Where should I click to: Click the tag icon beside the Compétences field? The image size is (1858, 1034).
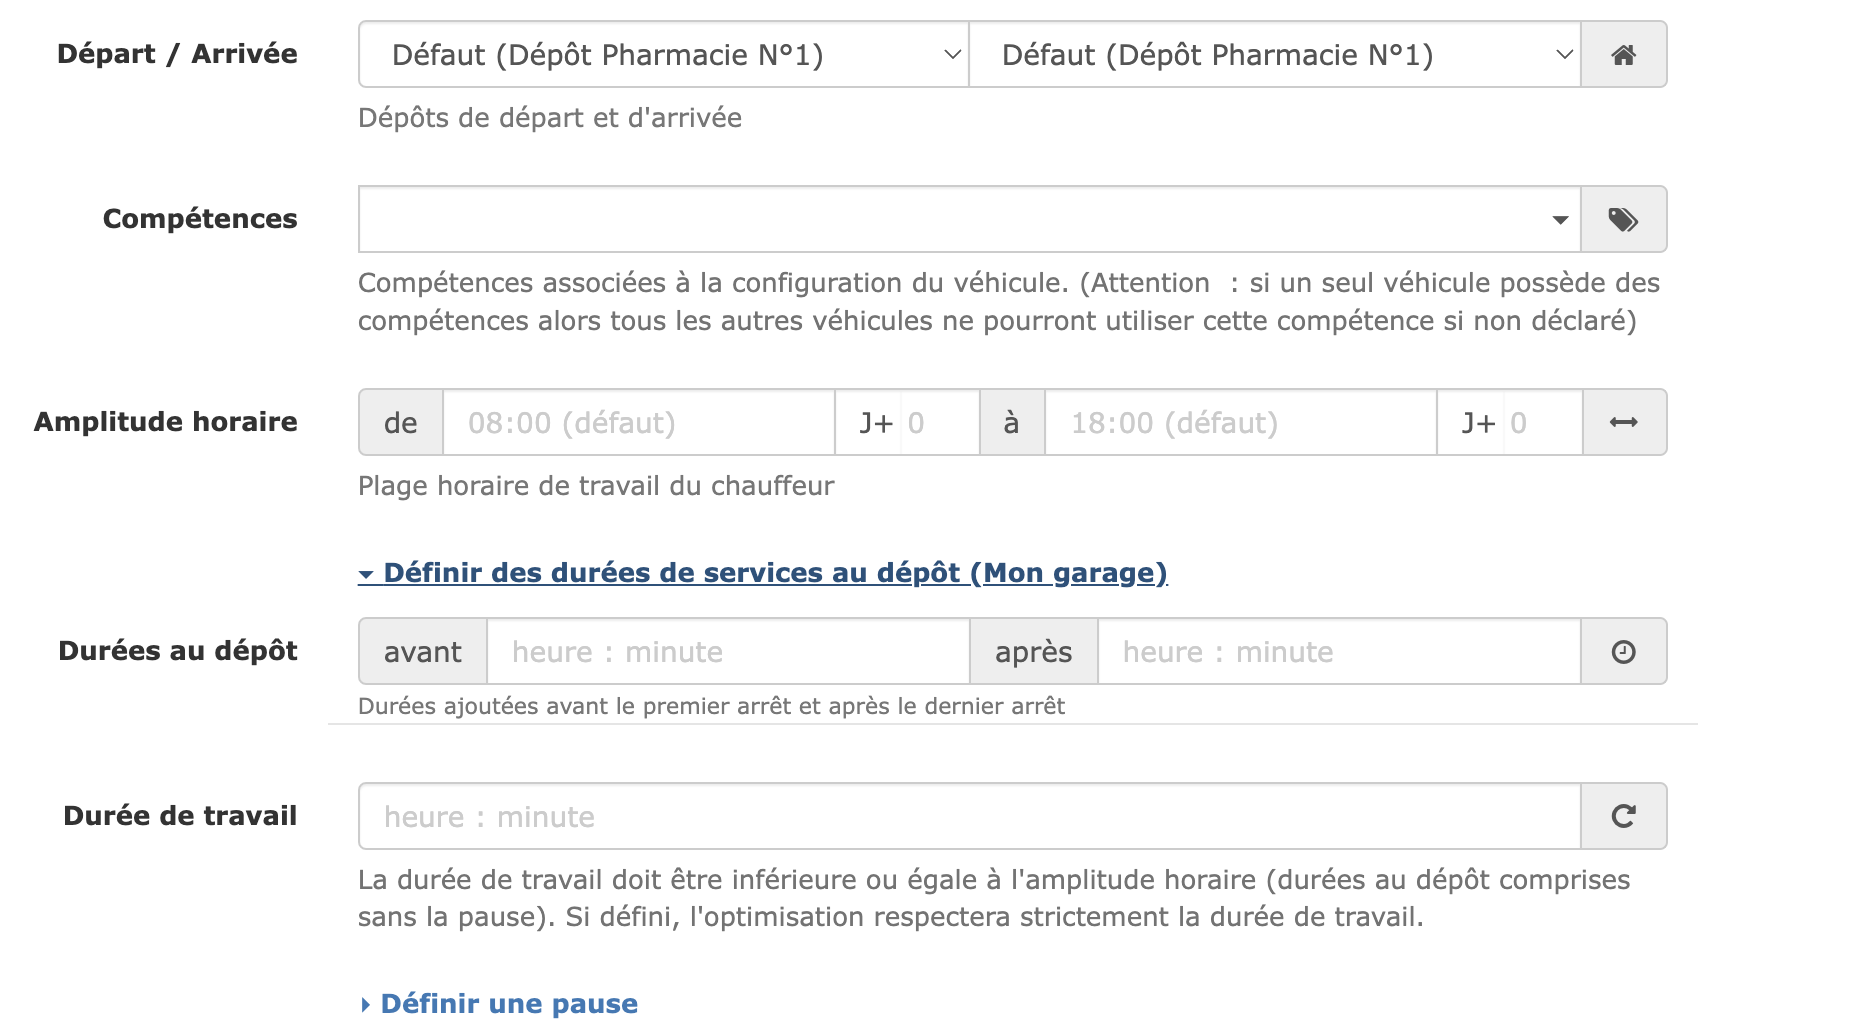1622,219
